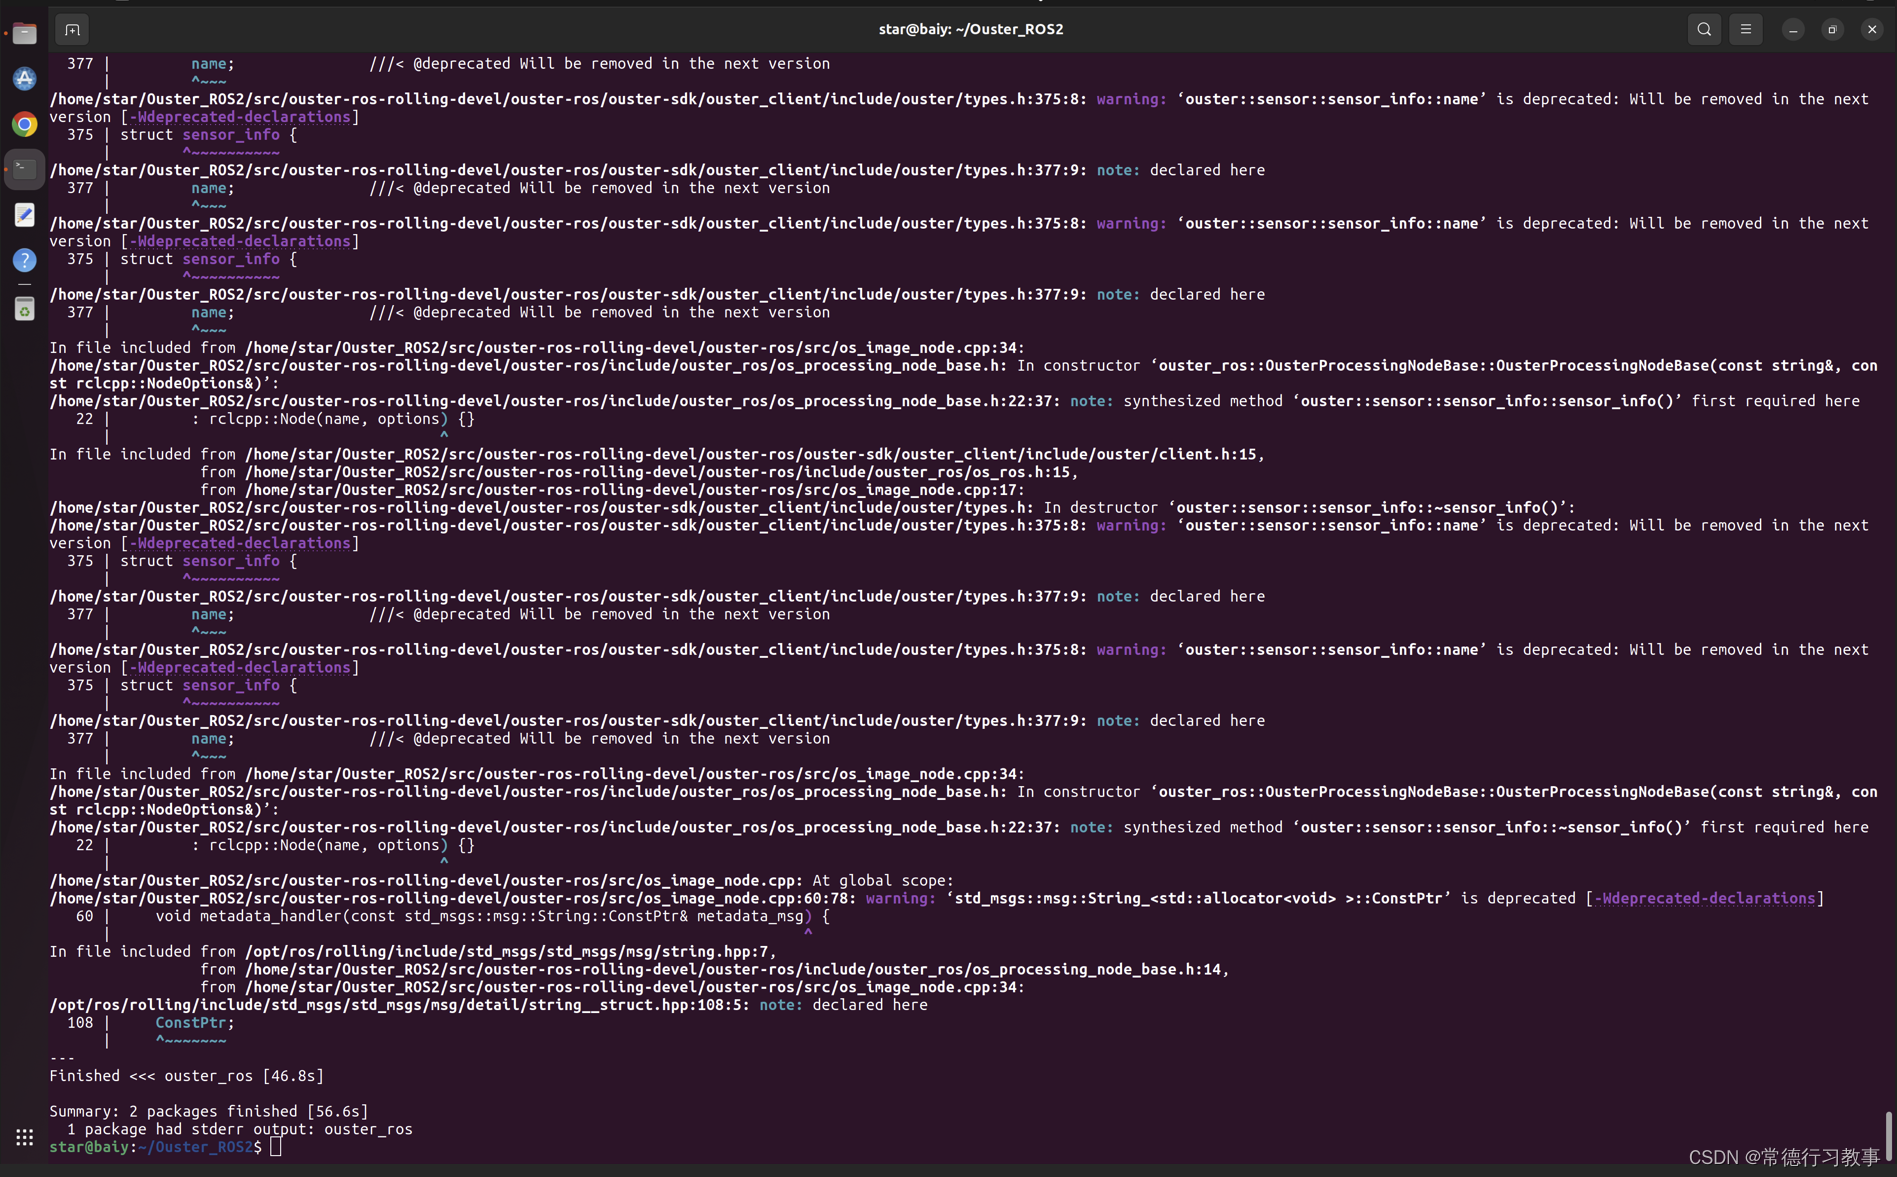Click the string__struct.hpp:108:5 note line

point(488,1005)
